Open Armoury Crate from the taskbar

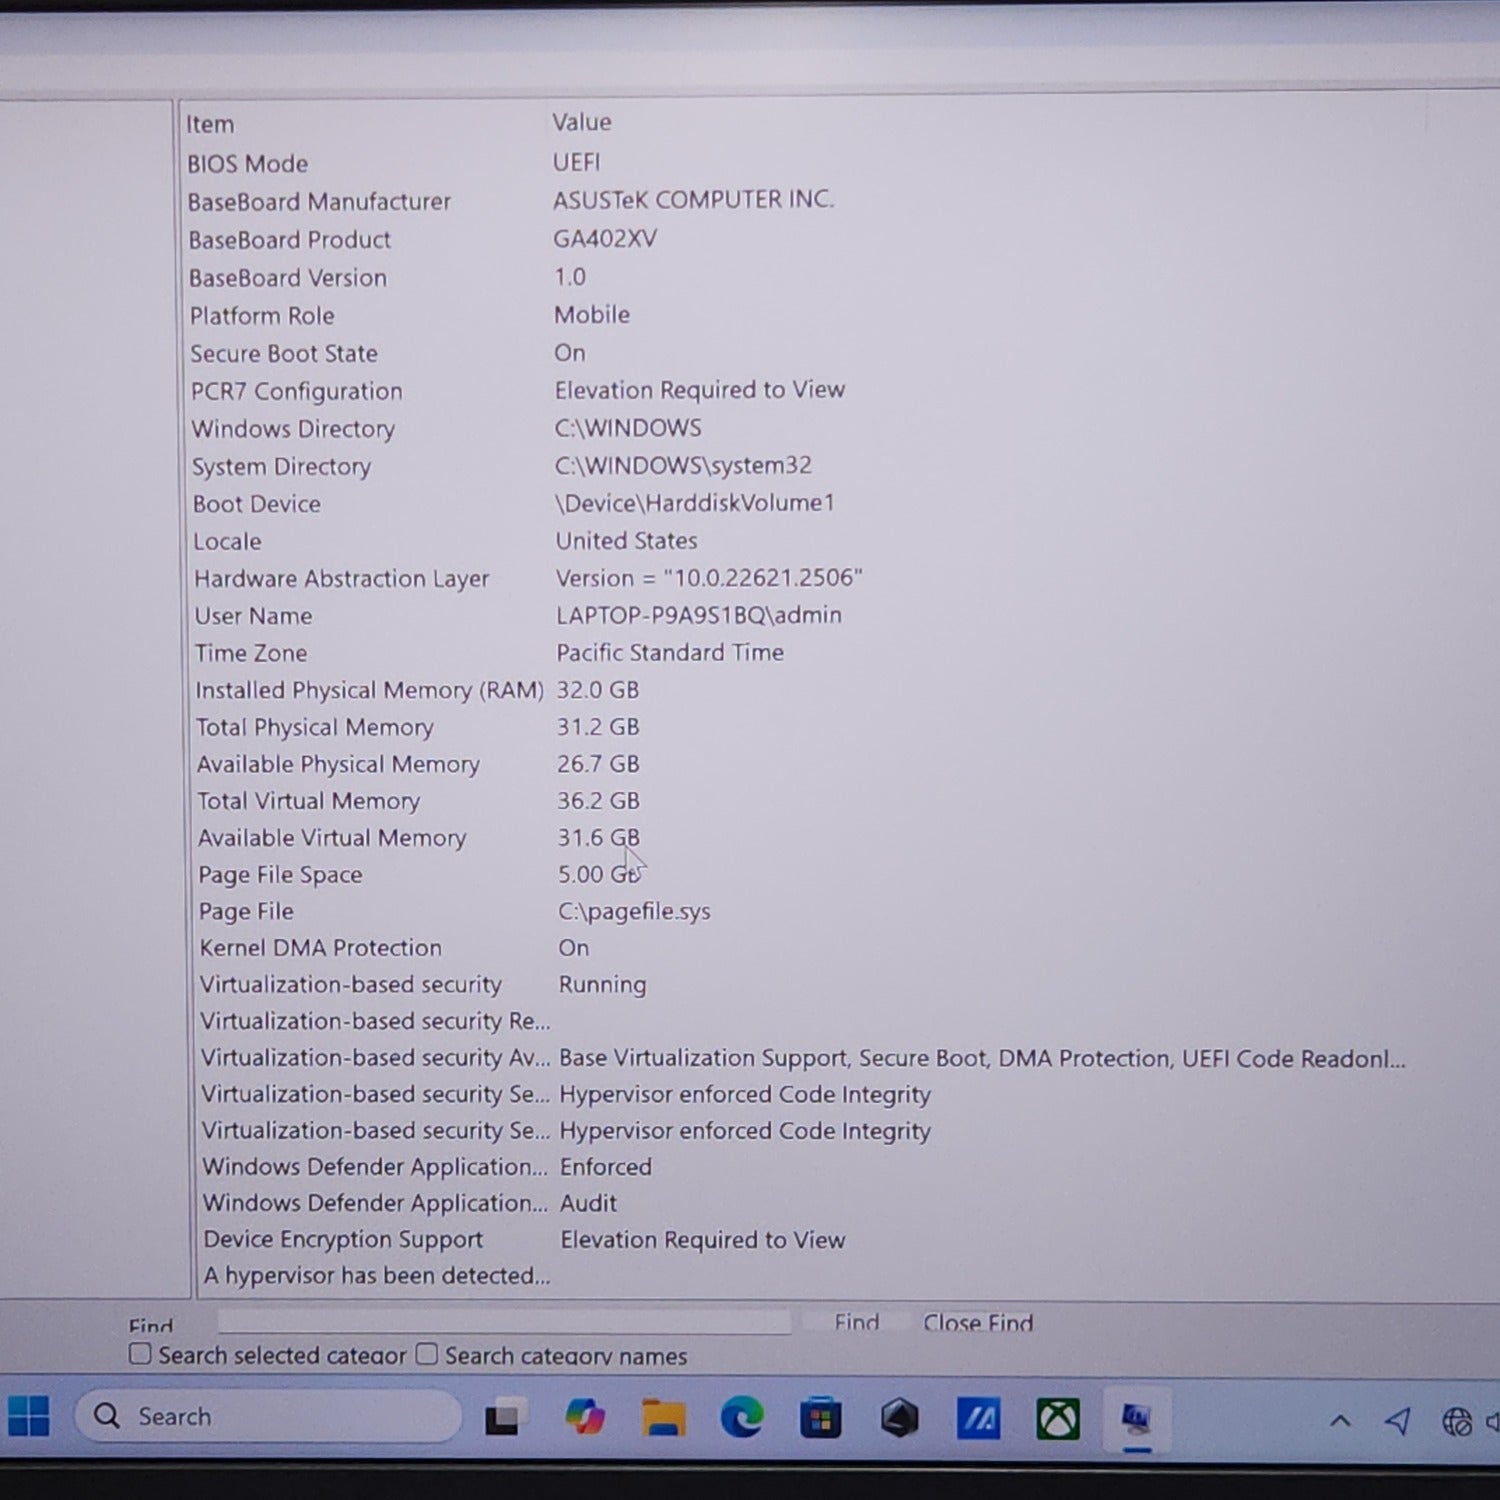899,1419
